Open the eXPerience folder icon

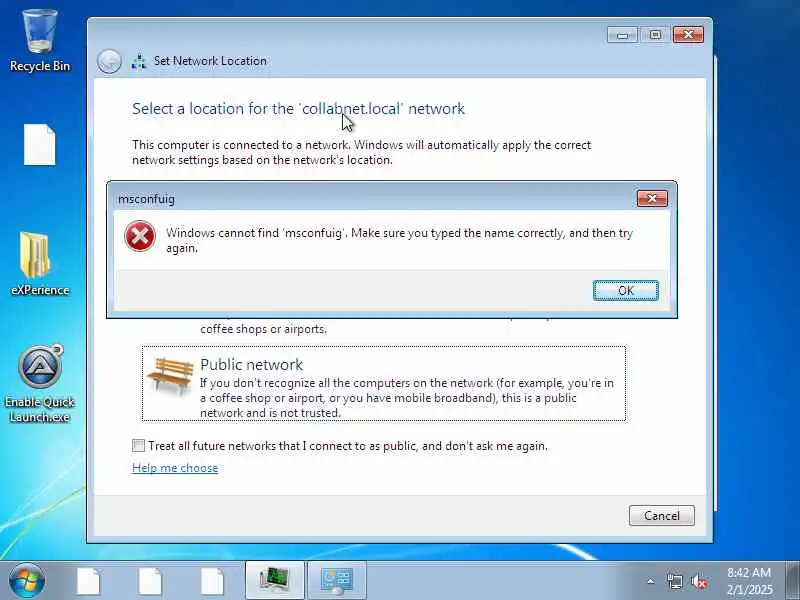click(39, 264)
